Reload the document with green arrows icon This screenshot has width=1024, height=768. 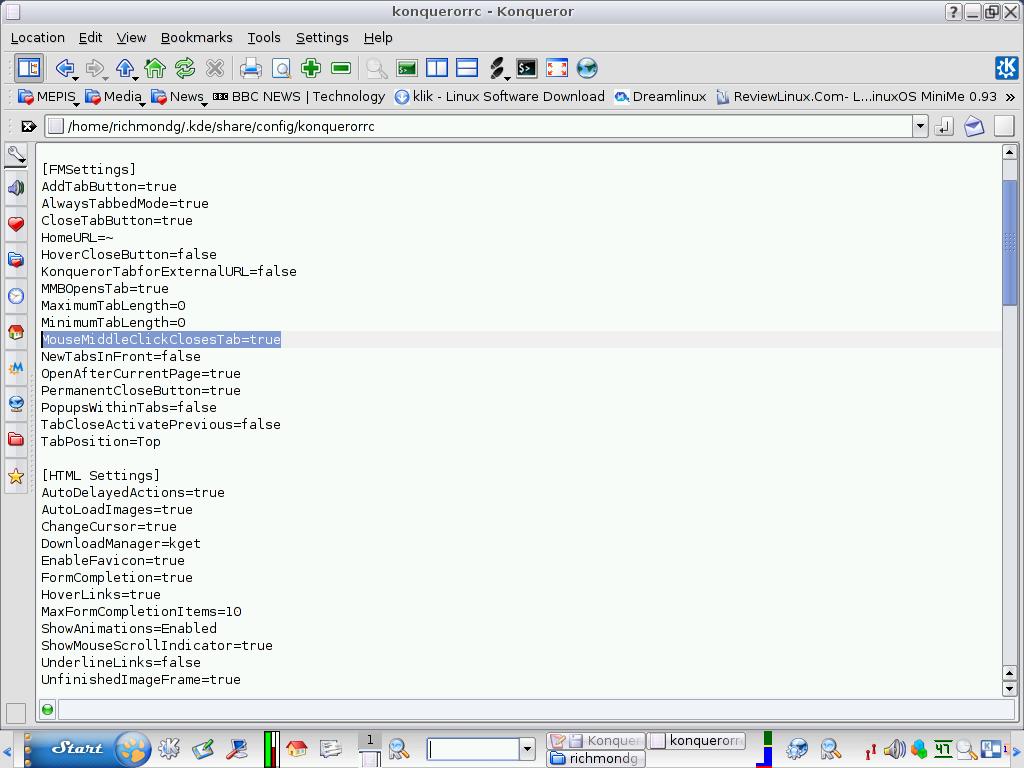click(x=185, y=68)
